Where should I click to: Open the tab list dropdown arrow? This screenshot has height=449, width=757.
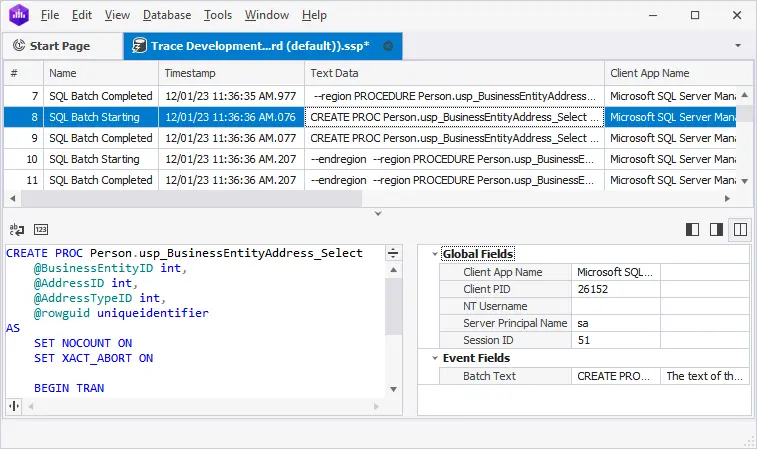click(x=738, y=46)
